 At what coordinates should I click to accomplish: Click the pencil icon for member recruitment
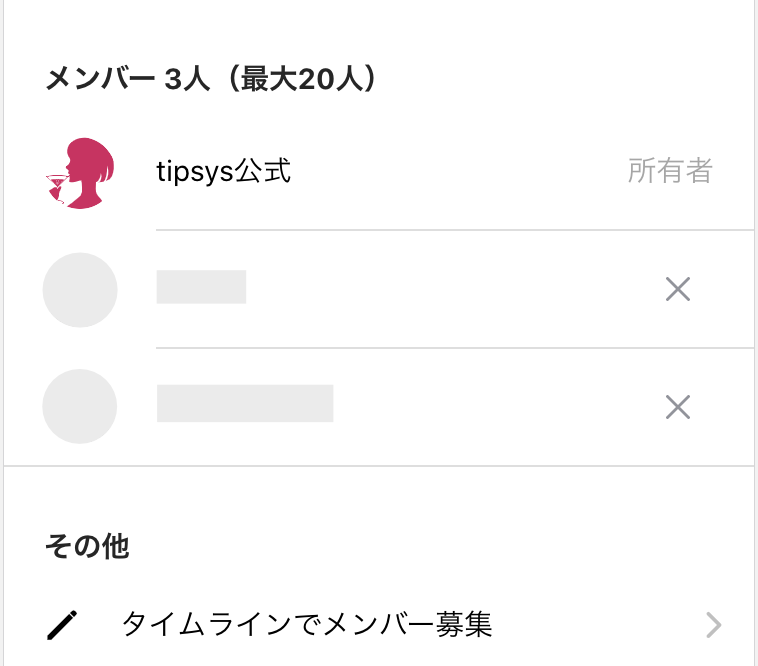(x=62, y=625)
